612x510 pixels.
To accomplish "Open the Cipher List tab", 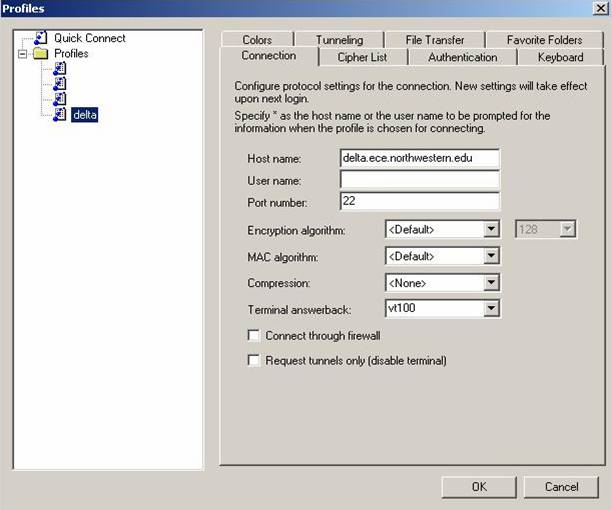I will 363,57.
